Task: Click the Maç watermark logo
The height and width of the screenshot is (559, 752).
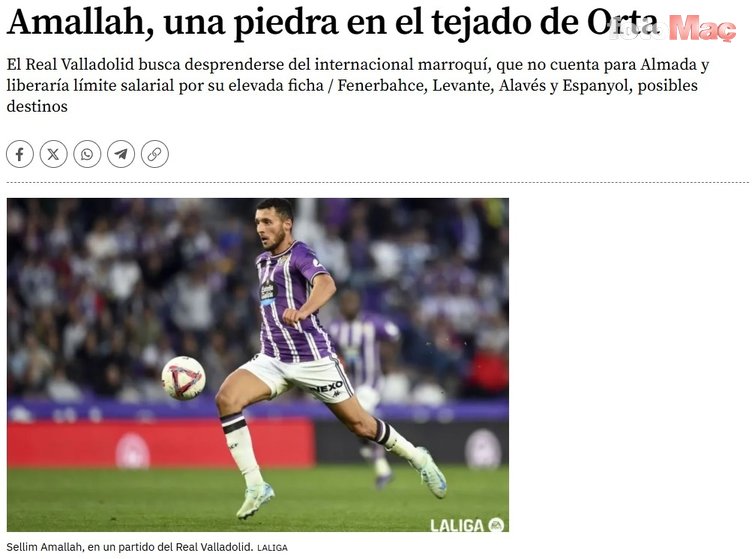Action: (x=702, y=28)
